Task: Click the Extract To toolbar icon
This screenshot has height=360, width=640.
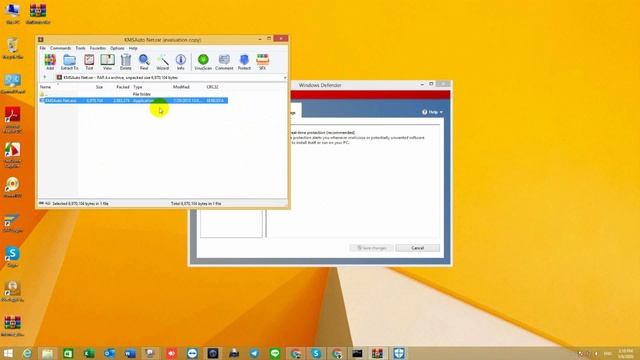Action: click(69, 62)
